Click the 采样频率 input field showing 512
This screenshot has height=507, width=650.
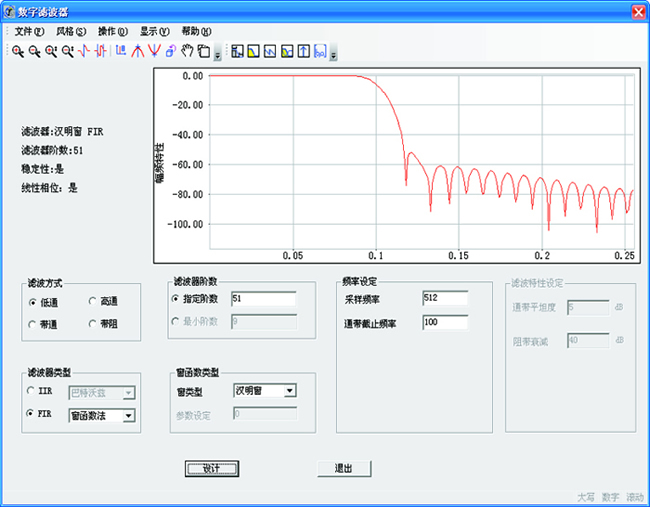(x=444, y=298)
